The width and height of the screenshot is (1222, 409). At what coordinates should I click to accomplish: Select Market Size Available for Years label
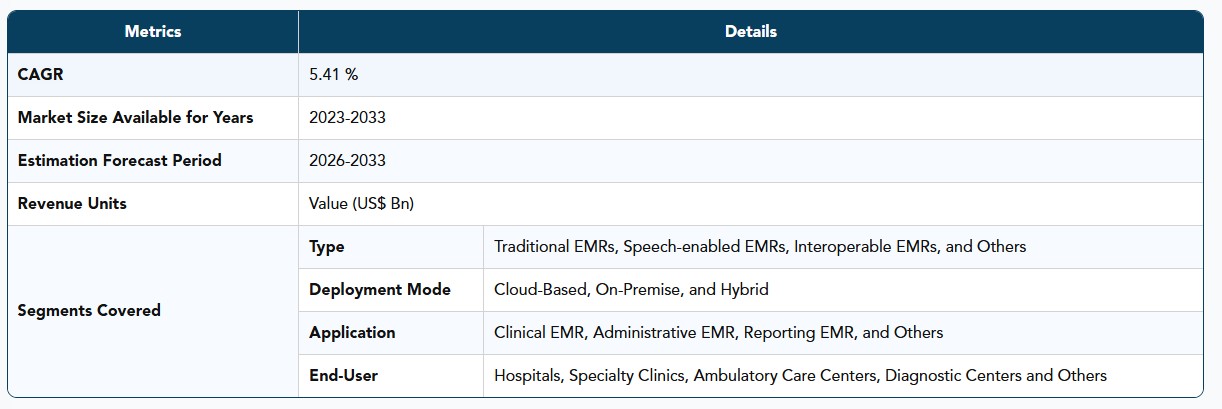tap(136, 117)
